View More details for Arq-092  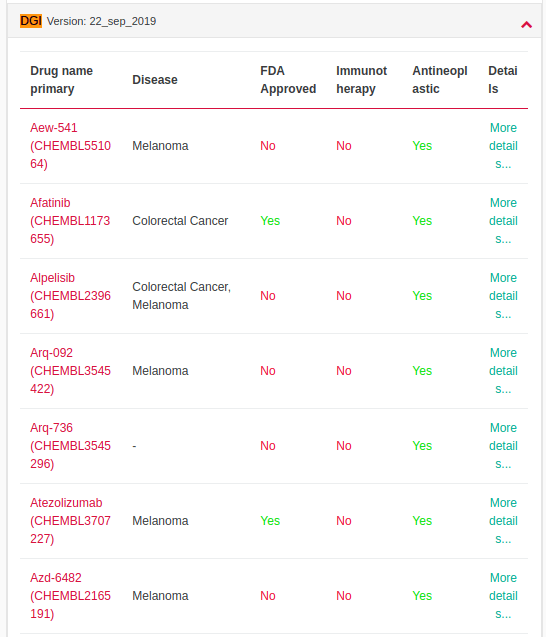(x=503, y=370)
